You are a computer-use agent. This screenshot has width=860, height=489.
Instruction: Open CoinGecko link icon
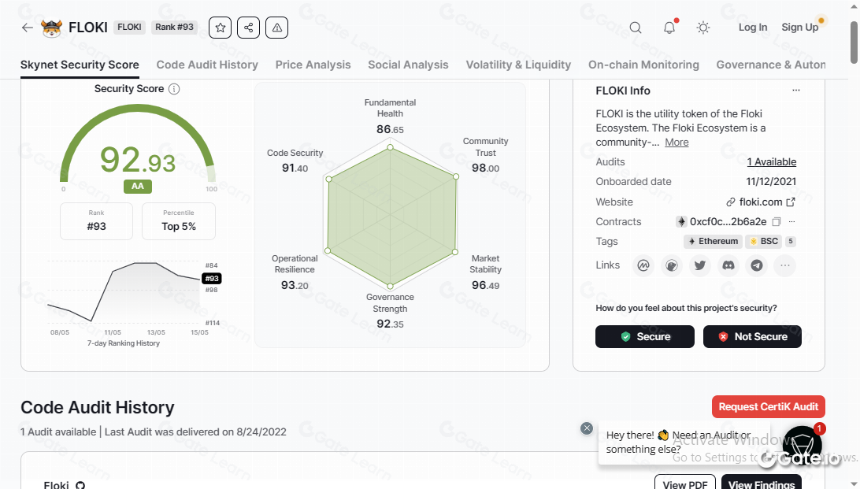pos(671,265)
